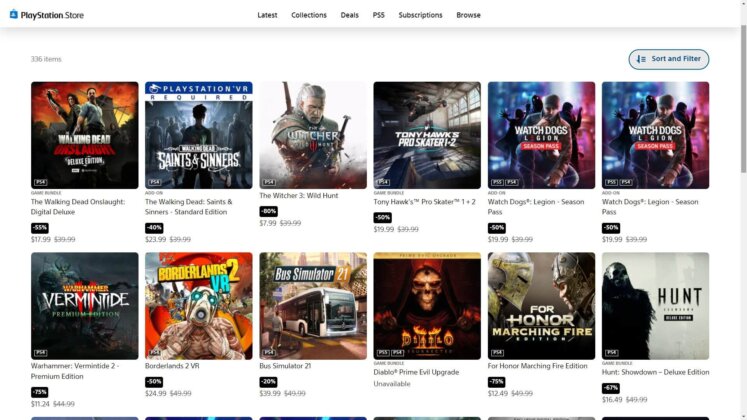Screen dimensions: 747x420
Task: Open Hunt: Showdown Deluxe Edition cover
Action: coord(655,305)
